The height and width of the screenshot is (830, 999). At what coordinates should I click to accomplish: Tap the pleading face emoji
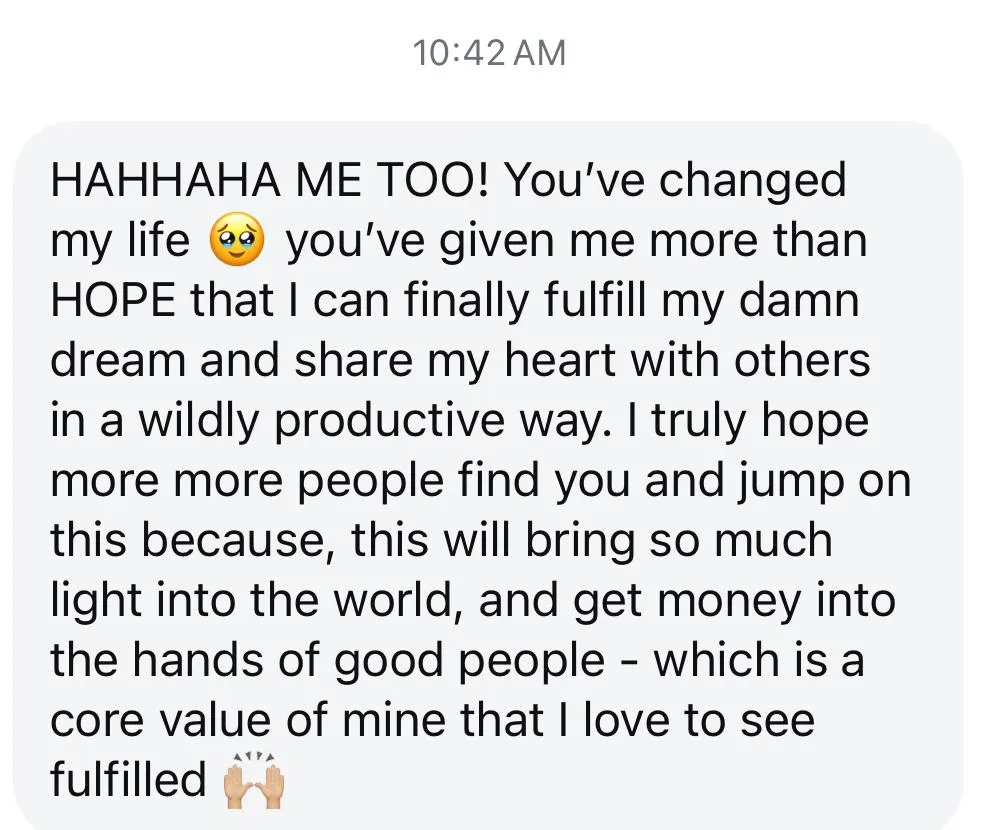click(237, 240)
